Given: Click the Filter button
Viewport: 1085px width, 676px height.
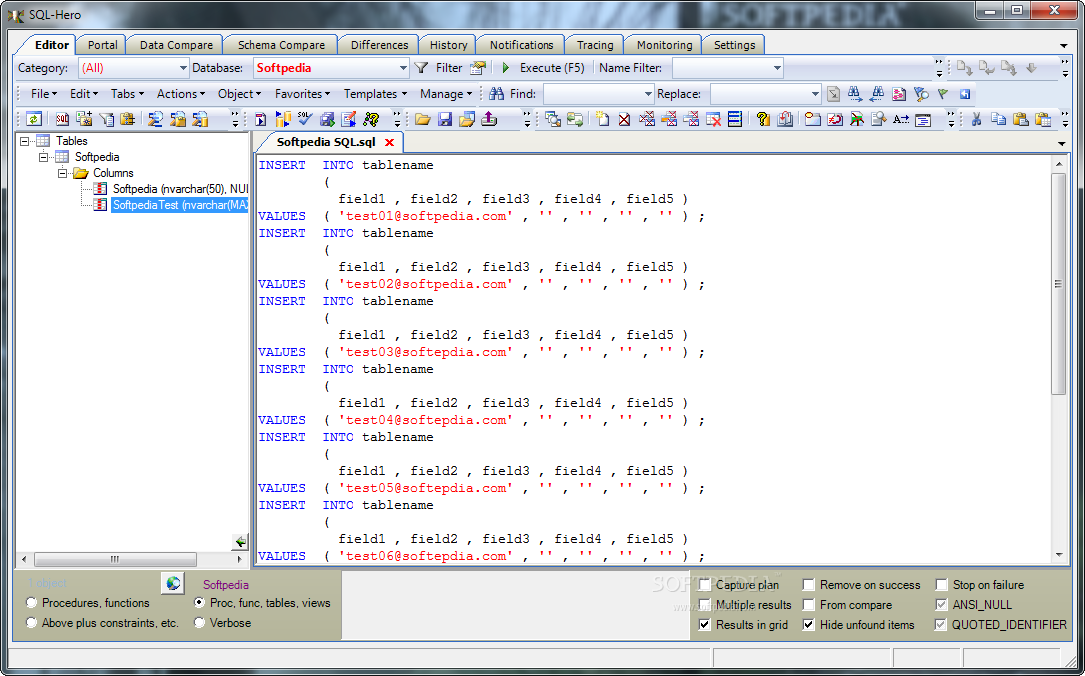Looking at the screenshot, I should point(448,68).
